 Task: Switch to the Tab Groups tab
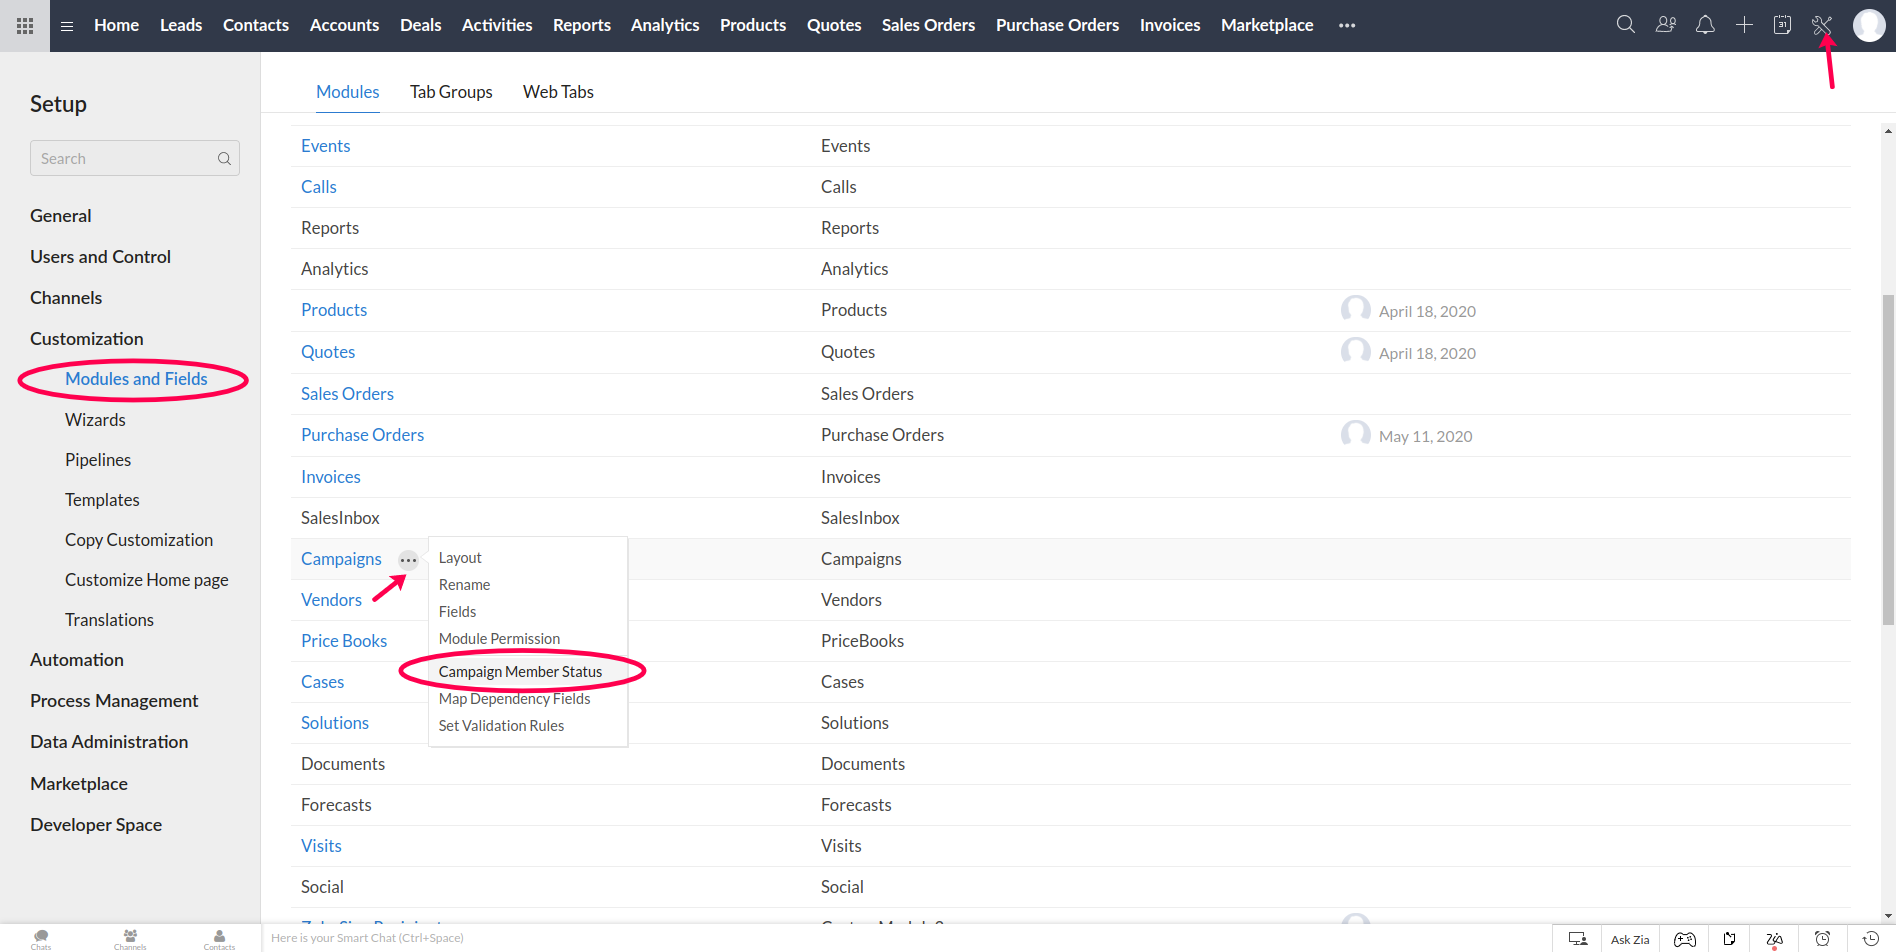pos(451,92)
